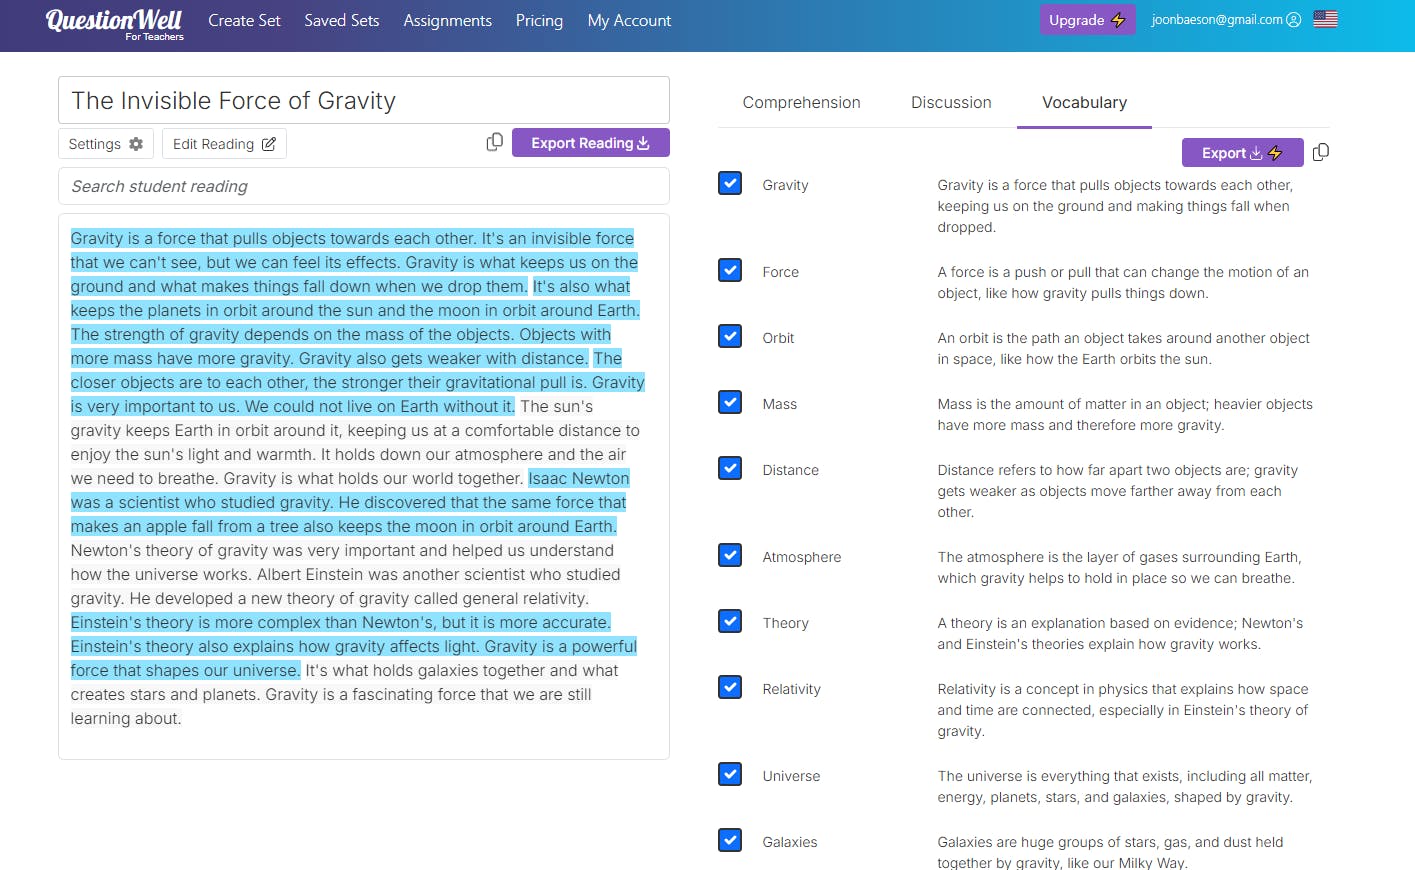Copy the reading text with the copy icon
Image resolution: width=1415 pixels, height=870 pixels.
tap(494, 143)
